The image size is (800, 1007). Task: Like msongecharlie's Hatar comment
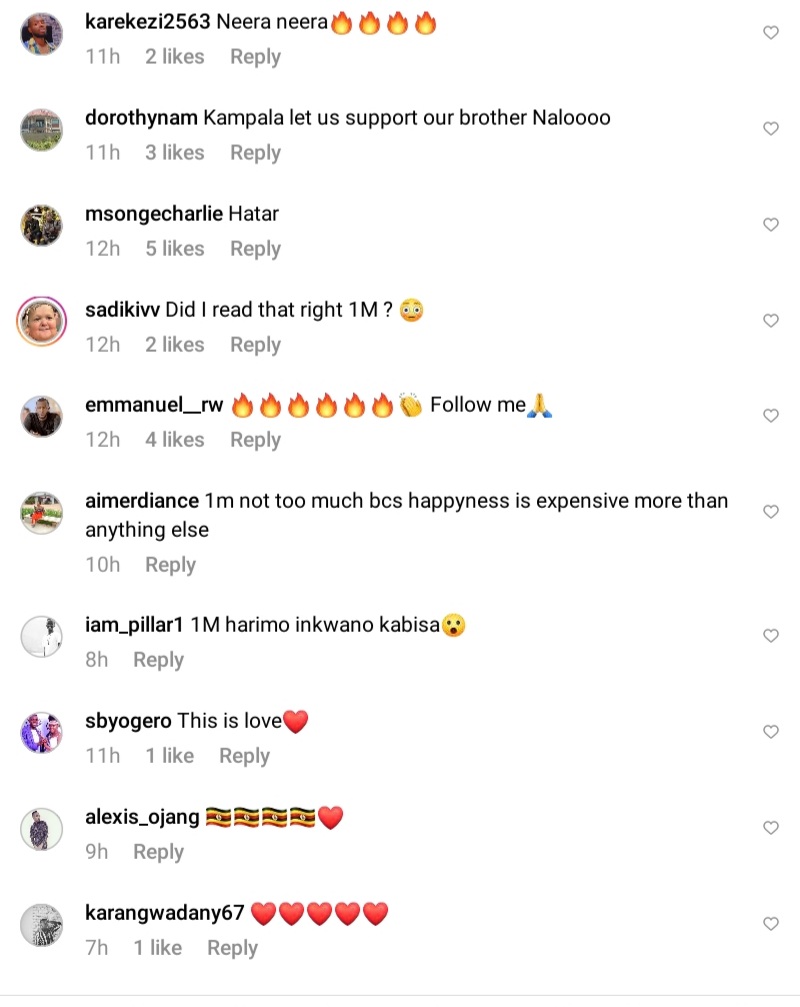click(x=771, y=225)
